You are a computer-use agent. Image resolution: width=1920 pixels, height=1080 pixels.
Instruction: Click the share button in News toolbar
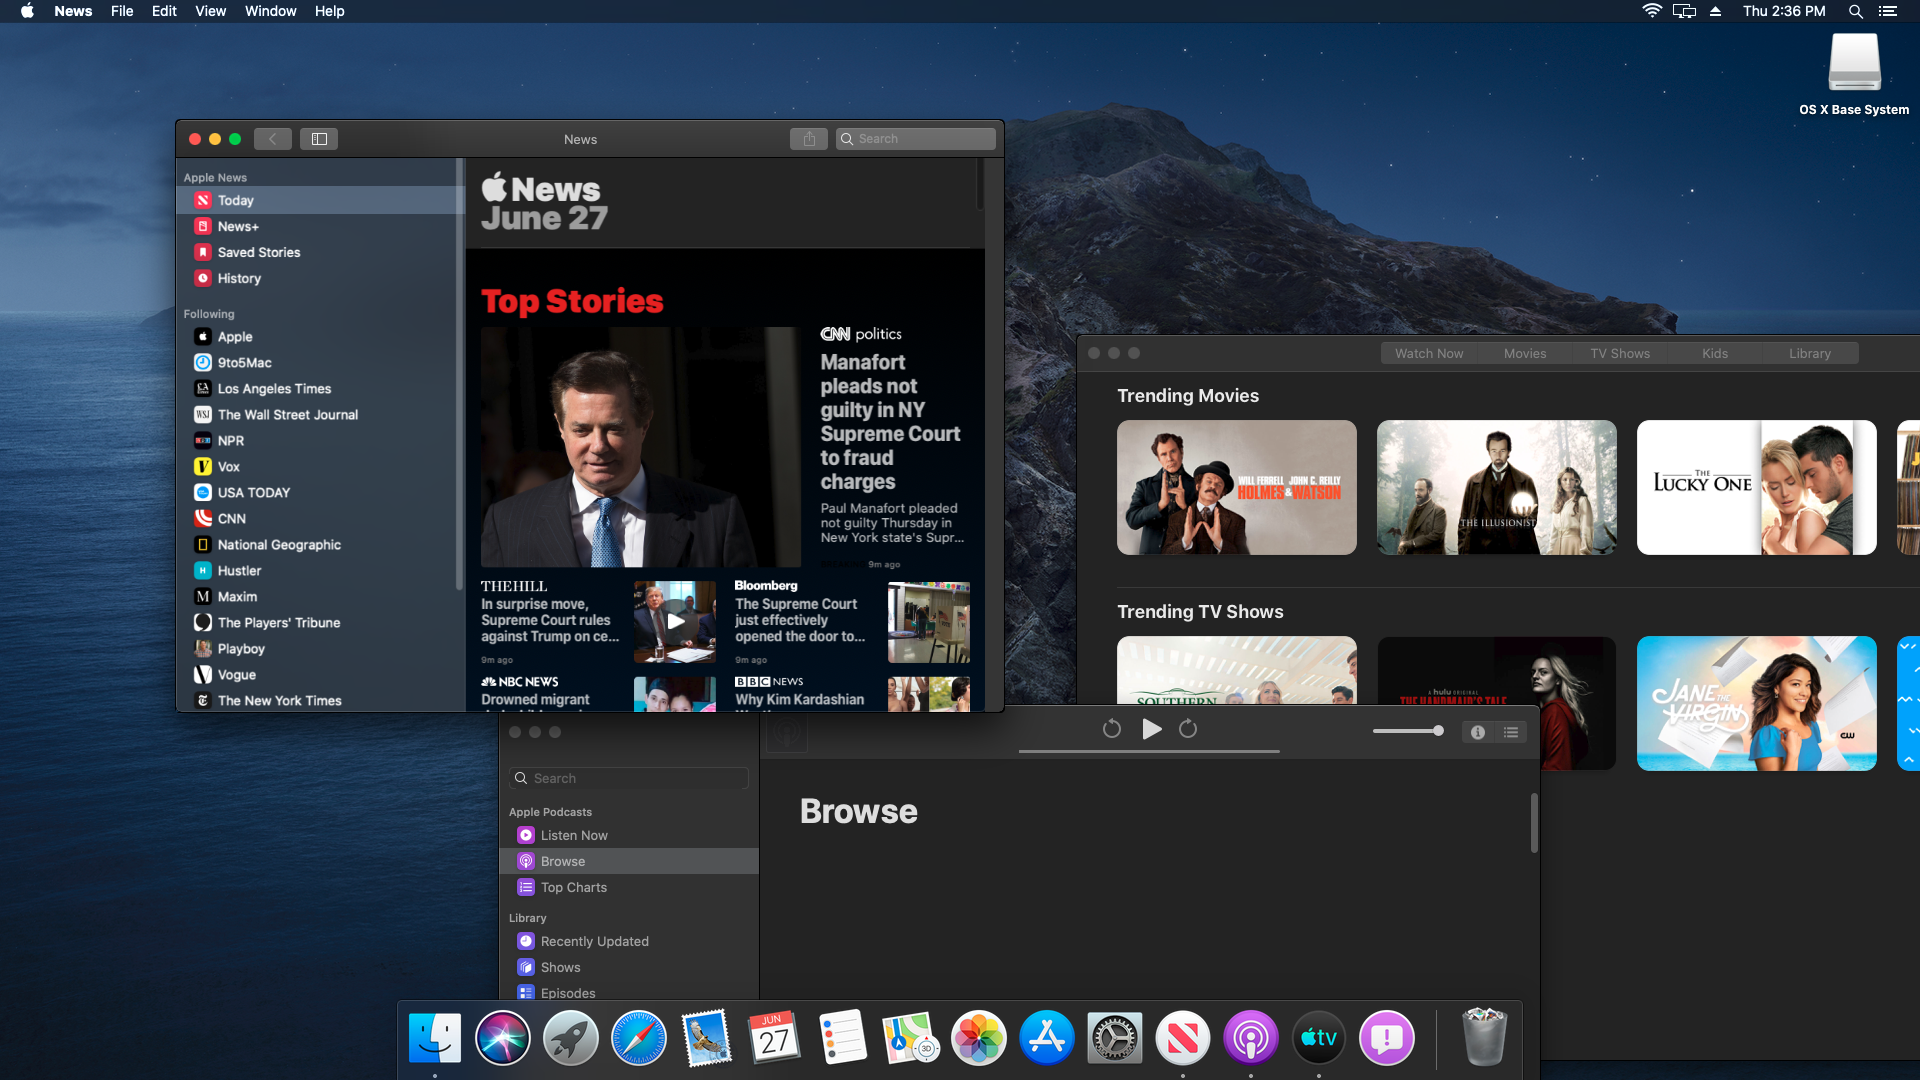pyautogui.click(x=809, y=139)
